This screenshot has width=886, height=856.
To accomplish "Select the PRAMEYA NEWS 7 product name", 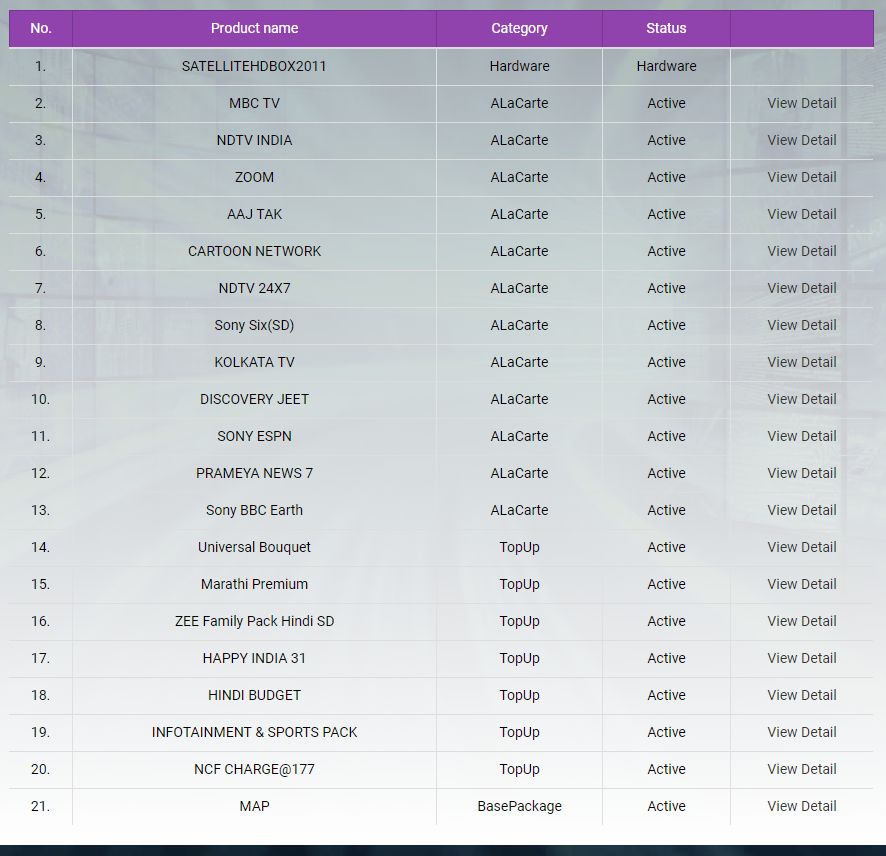I will coord(254,473).
